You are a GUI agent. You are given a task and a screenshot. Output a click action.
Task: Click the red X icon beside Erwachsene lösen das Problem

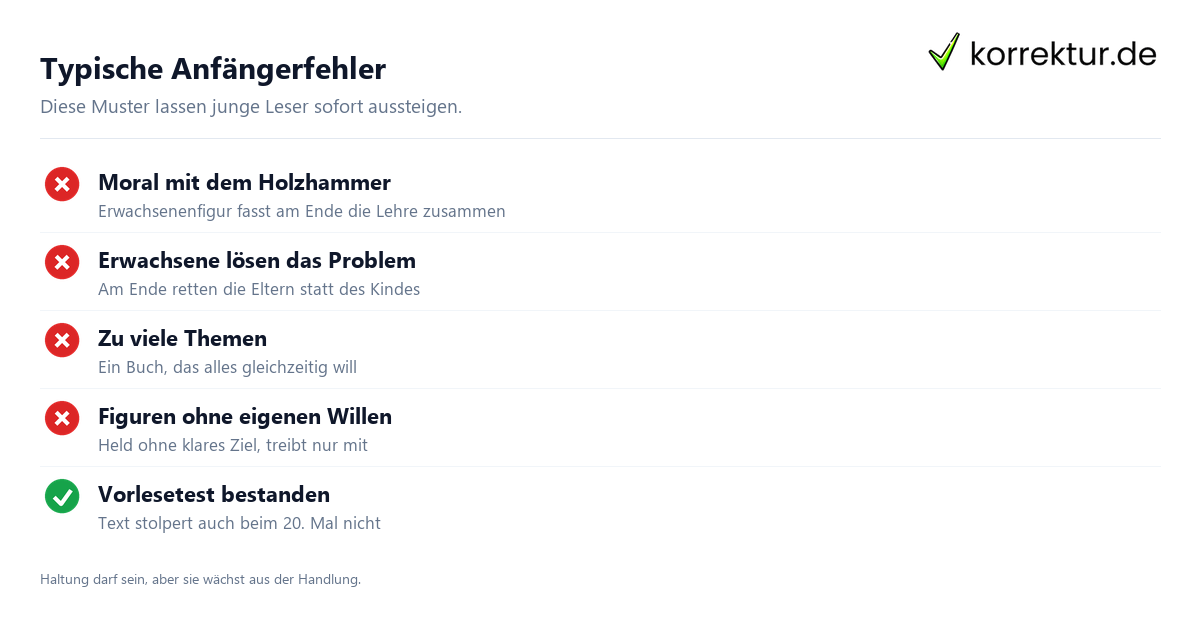(62, 262)
